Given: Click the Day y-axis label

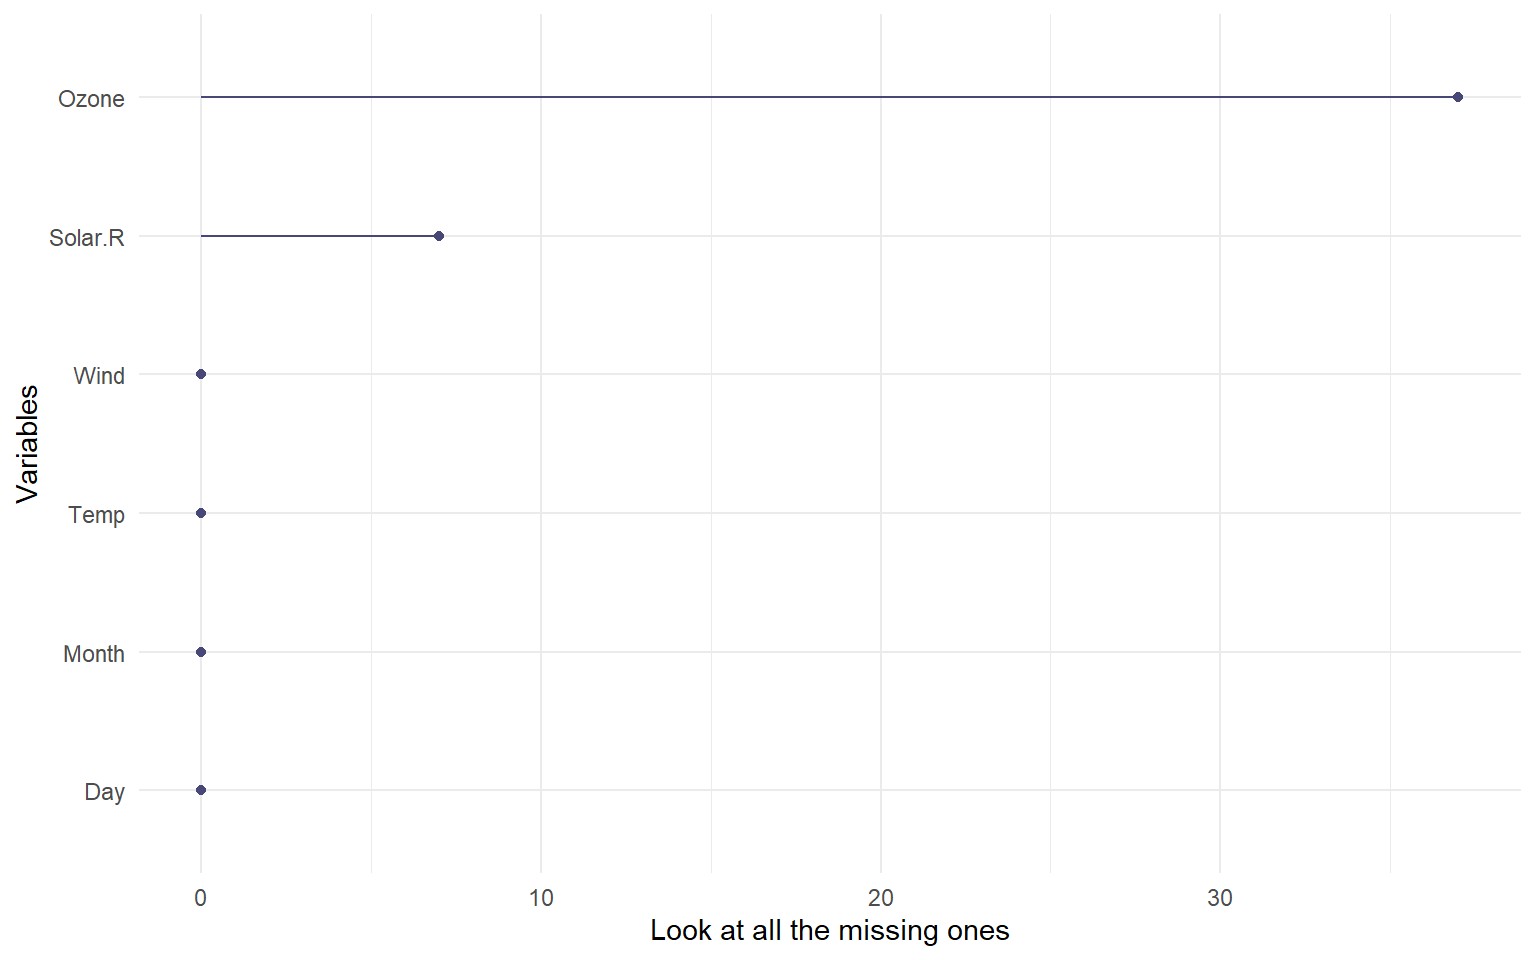Looking at the screenshot, I should (x=104, y=792).
